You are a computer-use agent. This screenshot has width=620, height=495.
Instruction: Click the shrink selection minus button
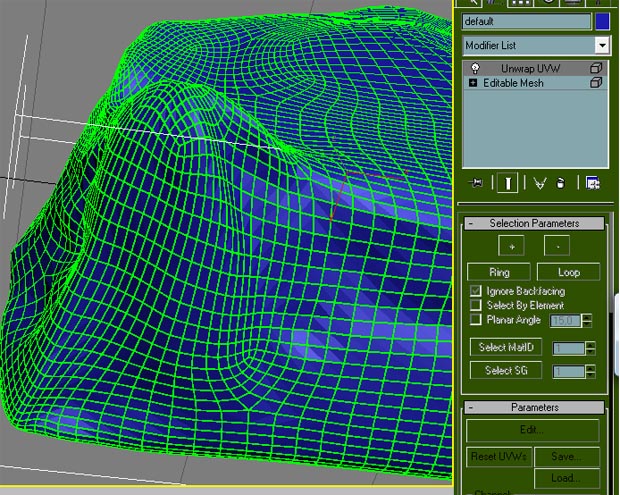pyautogui.click(x=557, y=246)
